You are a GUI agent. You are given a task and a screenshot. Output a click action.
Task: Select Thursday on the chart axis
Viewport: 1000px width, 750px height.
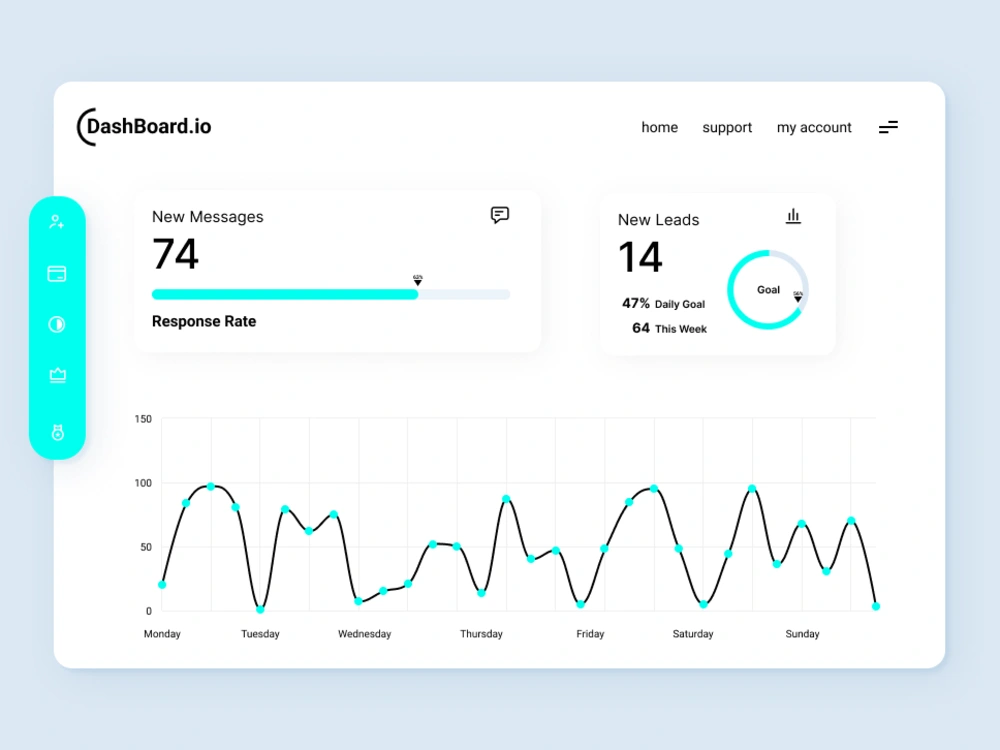(481, 634)
